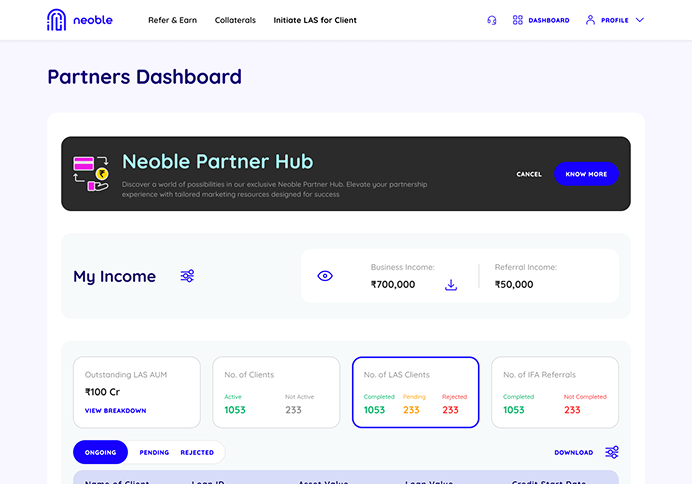
Task: Click Business Income amount ₹700,000
Action: pos(393,285)
